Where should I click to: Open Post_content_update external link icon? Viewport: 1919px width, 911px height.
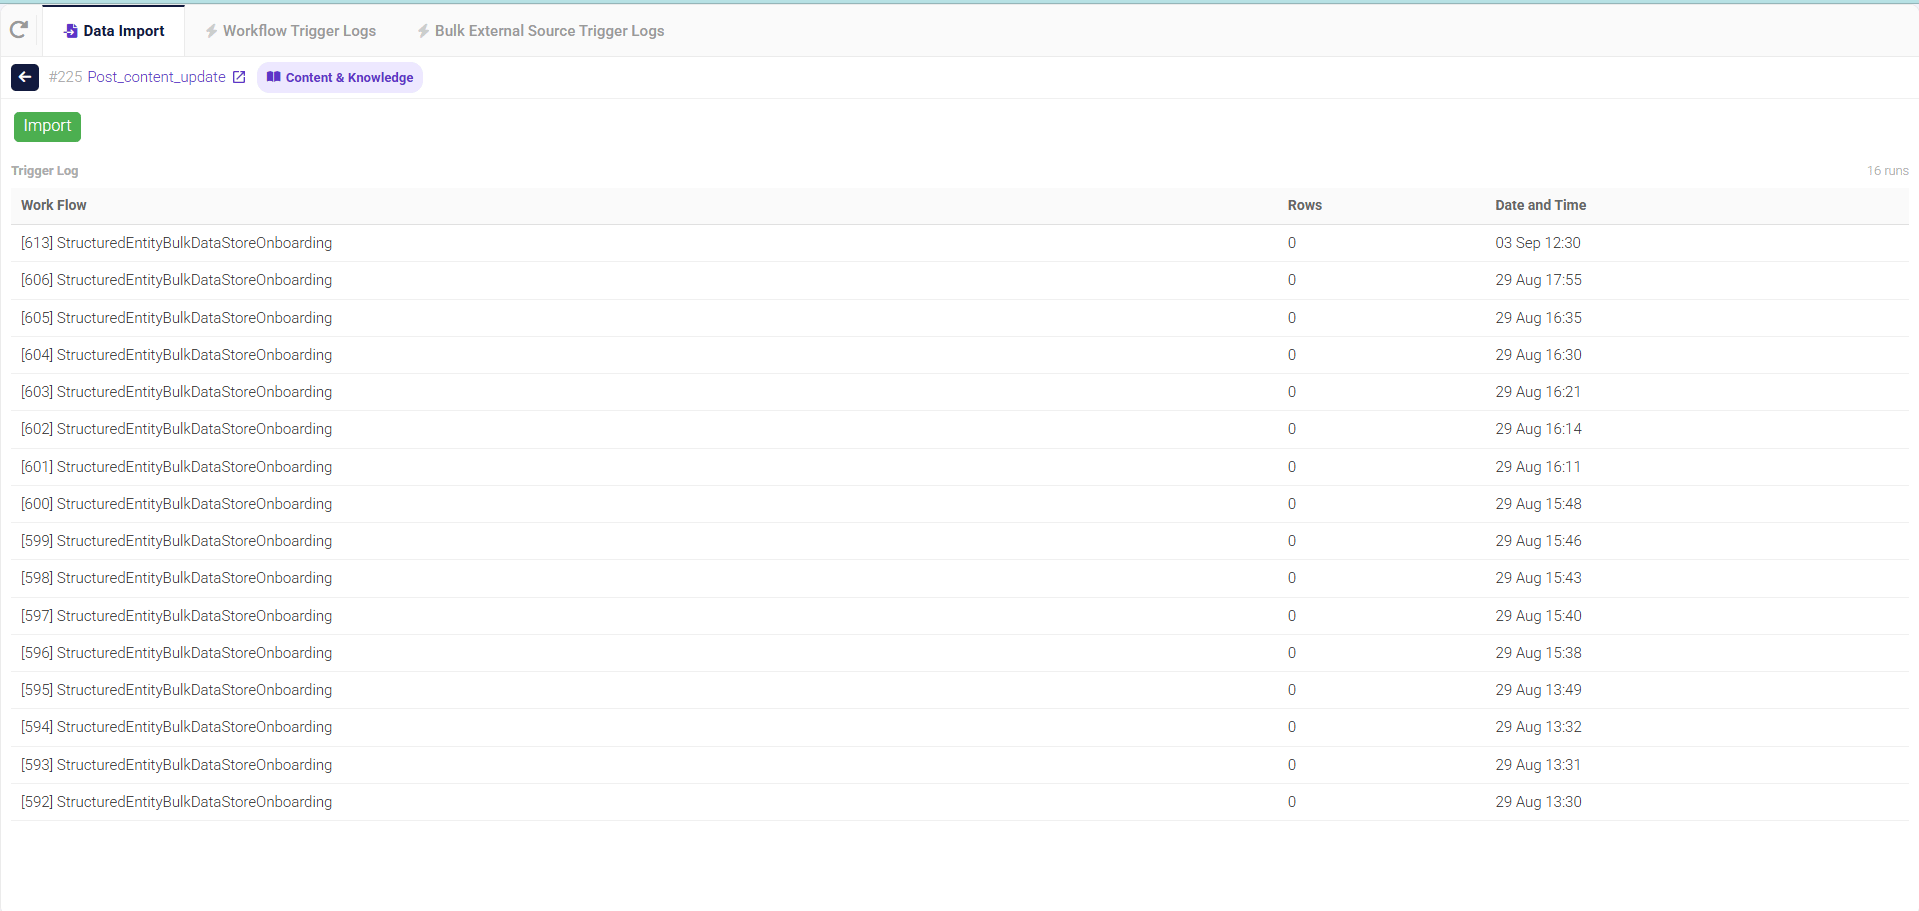(x=239, y=77)
